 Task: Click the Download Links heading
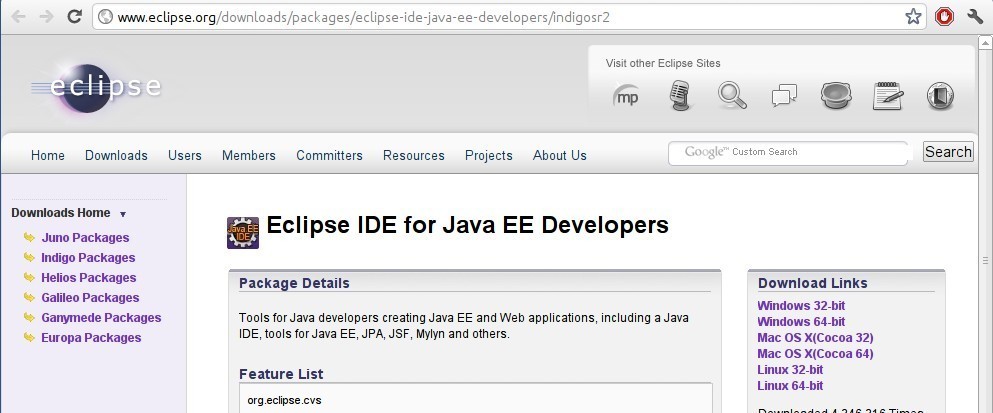[x=813, y=283]
